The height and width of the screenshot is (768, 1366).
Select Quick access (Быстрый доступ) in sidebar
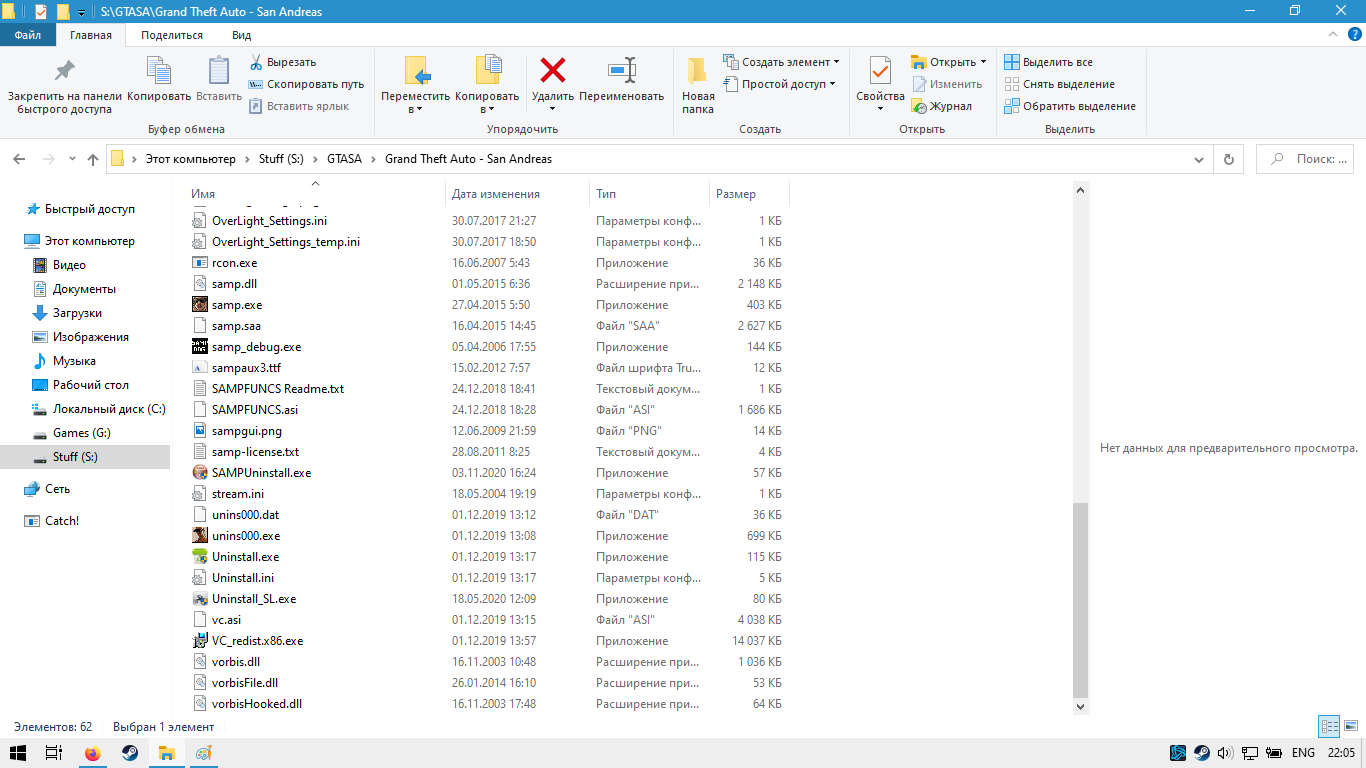click(x=90, y=209)
